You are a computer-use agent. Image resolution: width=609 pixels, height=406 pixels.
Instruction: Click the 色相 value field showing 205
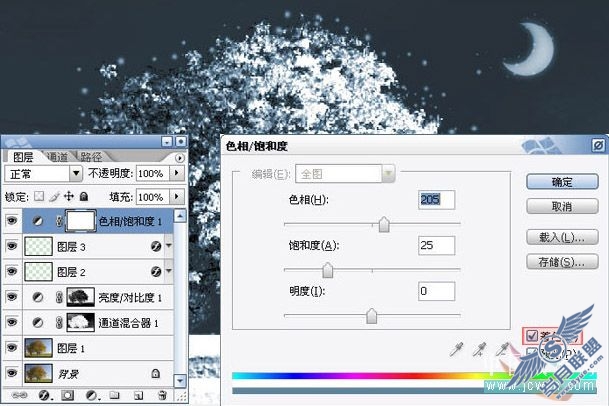tap(437, 200)
